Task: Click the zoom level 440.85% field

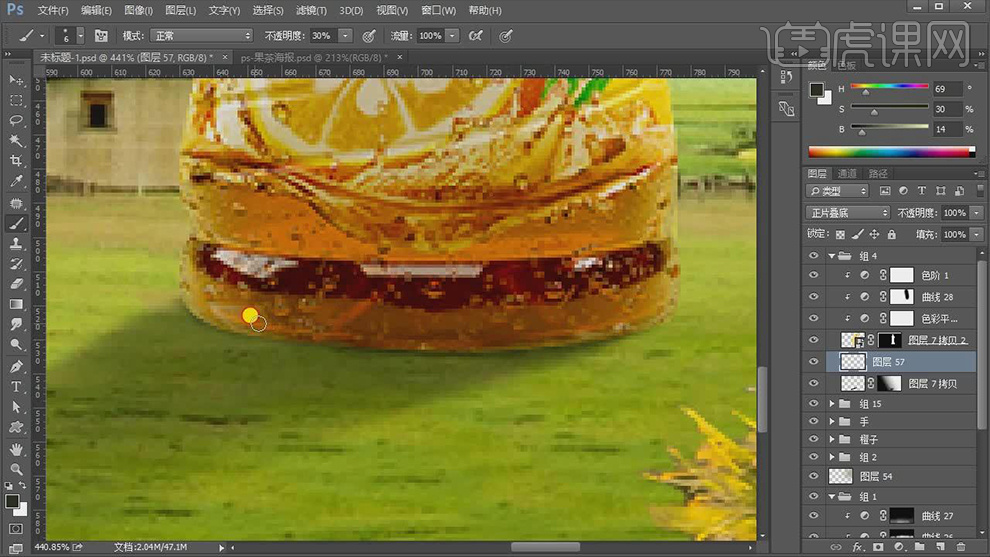Action: (x=52, y=547)
